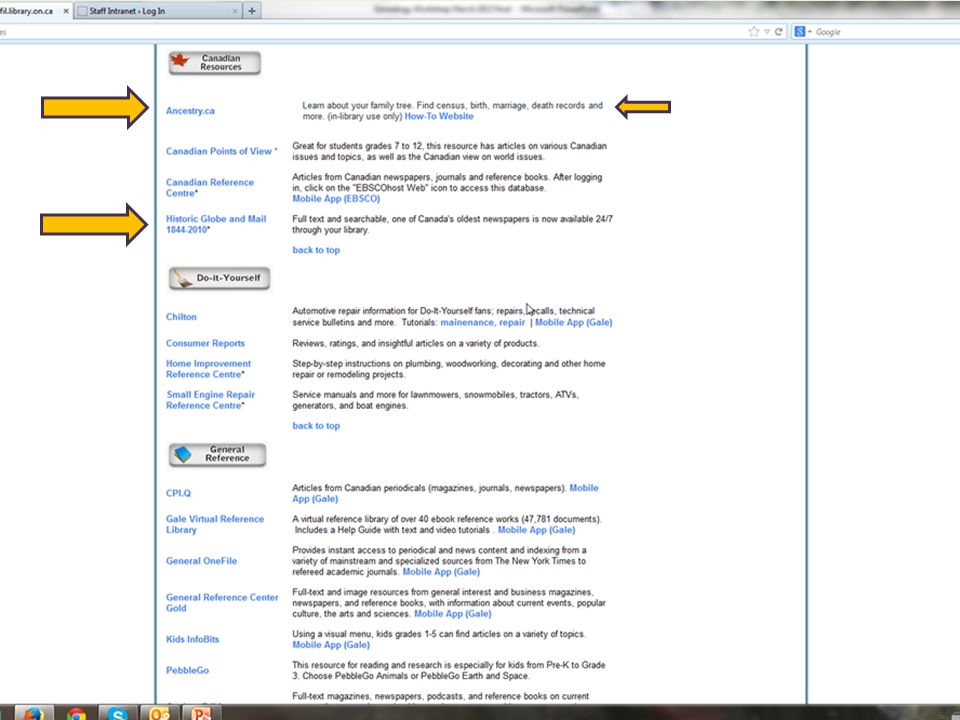Close the Staff Intranet tab
The height and width of the screenshot is (720, 960).
coord(234,11)
